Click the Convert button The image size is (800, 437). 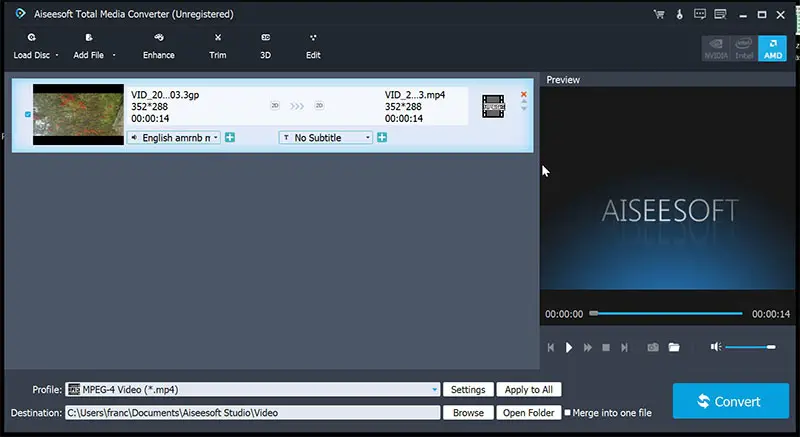(x=731, y=401)
